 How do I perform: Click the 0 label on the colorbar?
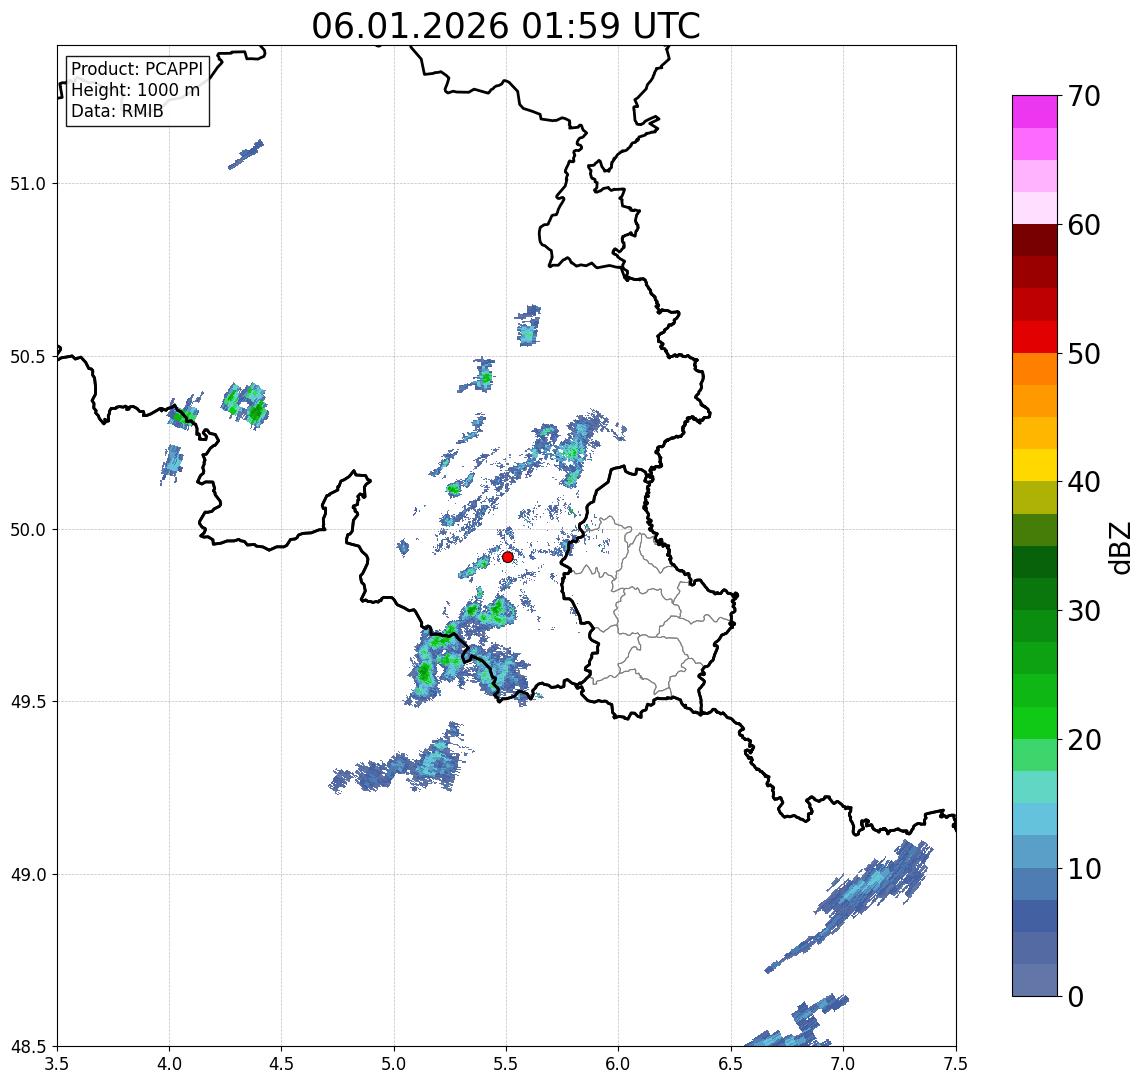(1076, 996)
